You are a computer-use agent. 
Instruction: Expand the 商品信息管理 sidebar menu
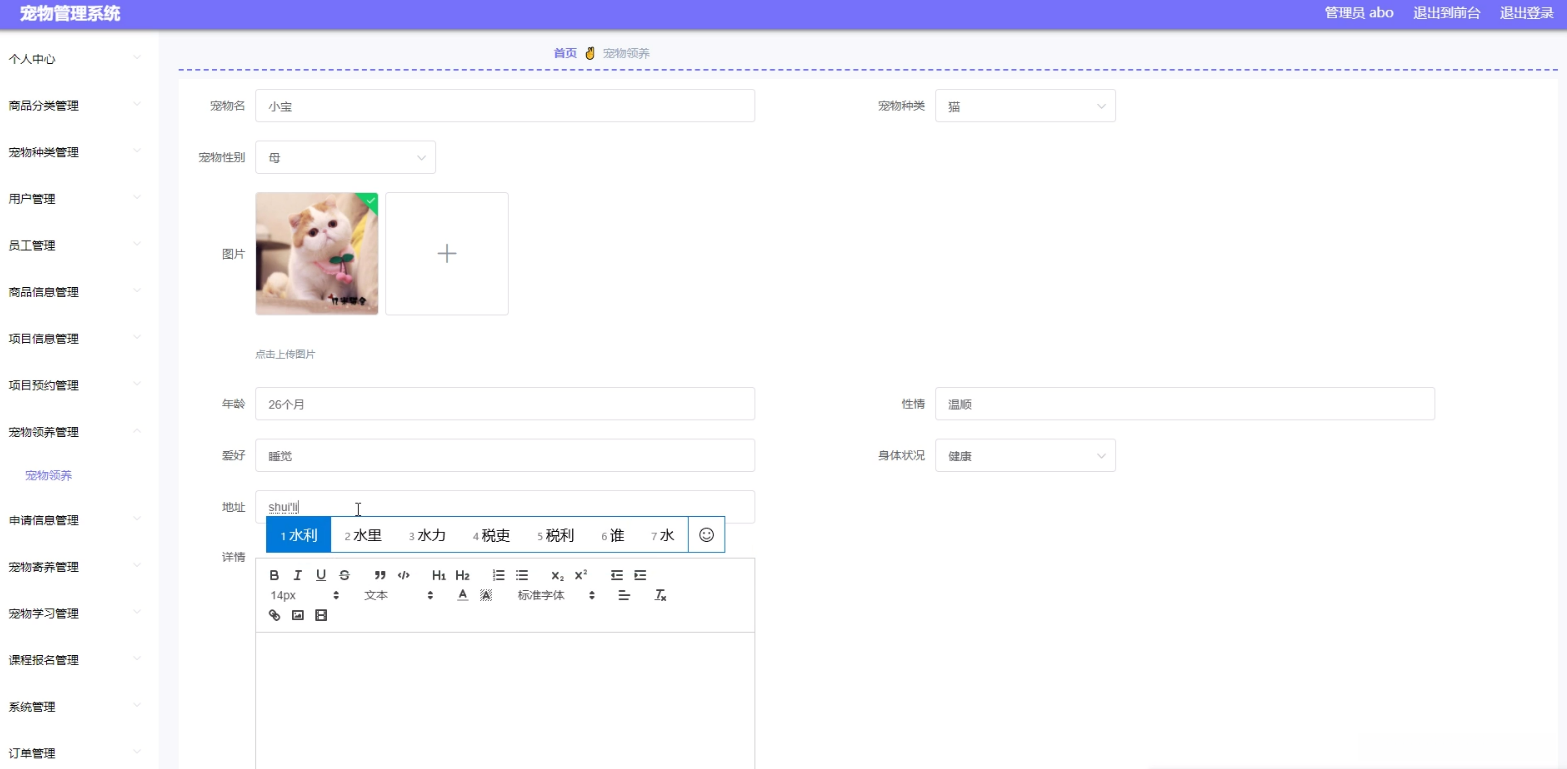tap(79, 292)
